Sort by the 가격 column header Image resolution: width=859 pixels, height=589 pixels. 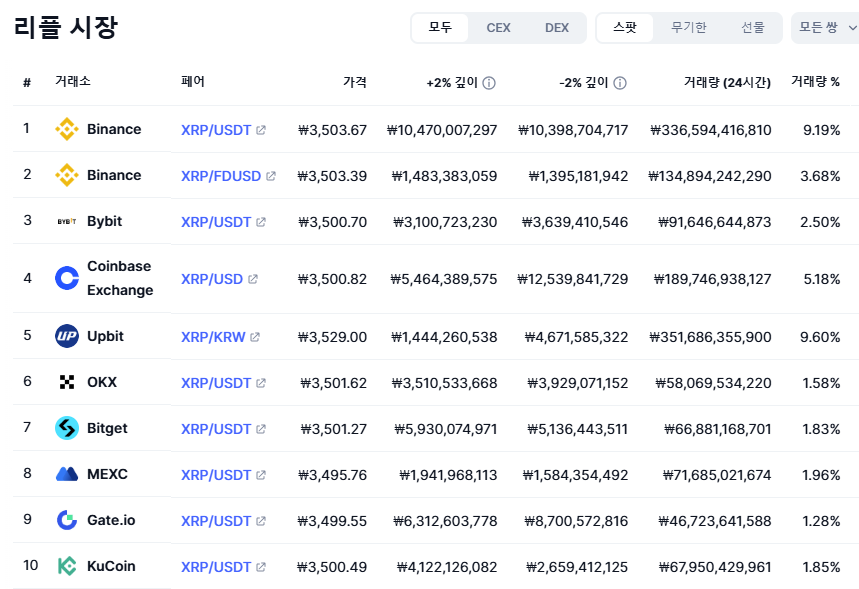click(355, 82)
